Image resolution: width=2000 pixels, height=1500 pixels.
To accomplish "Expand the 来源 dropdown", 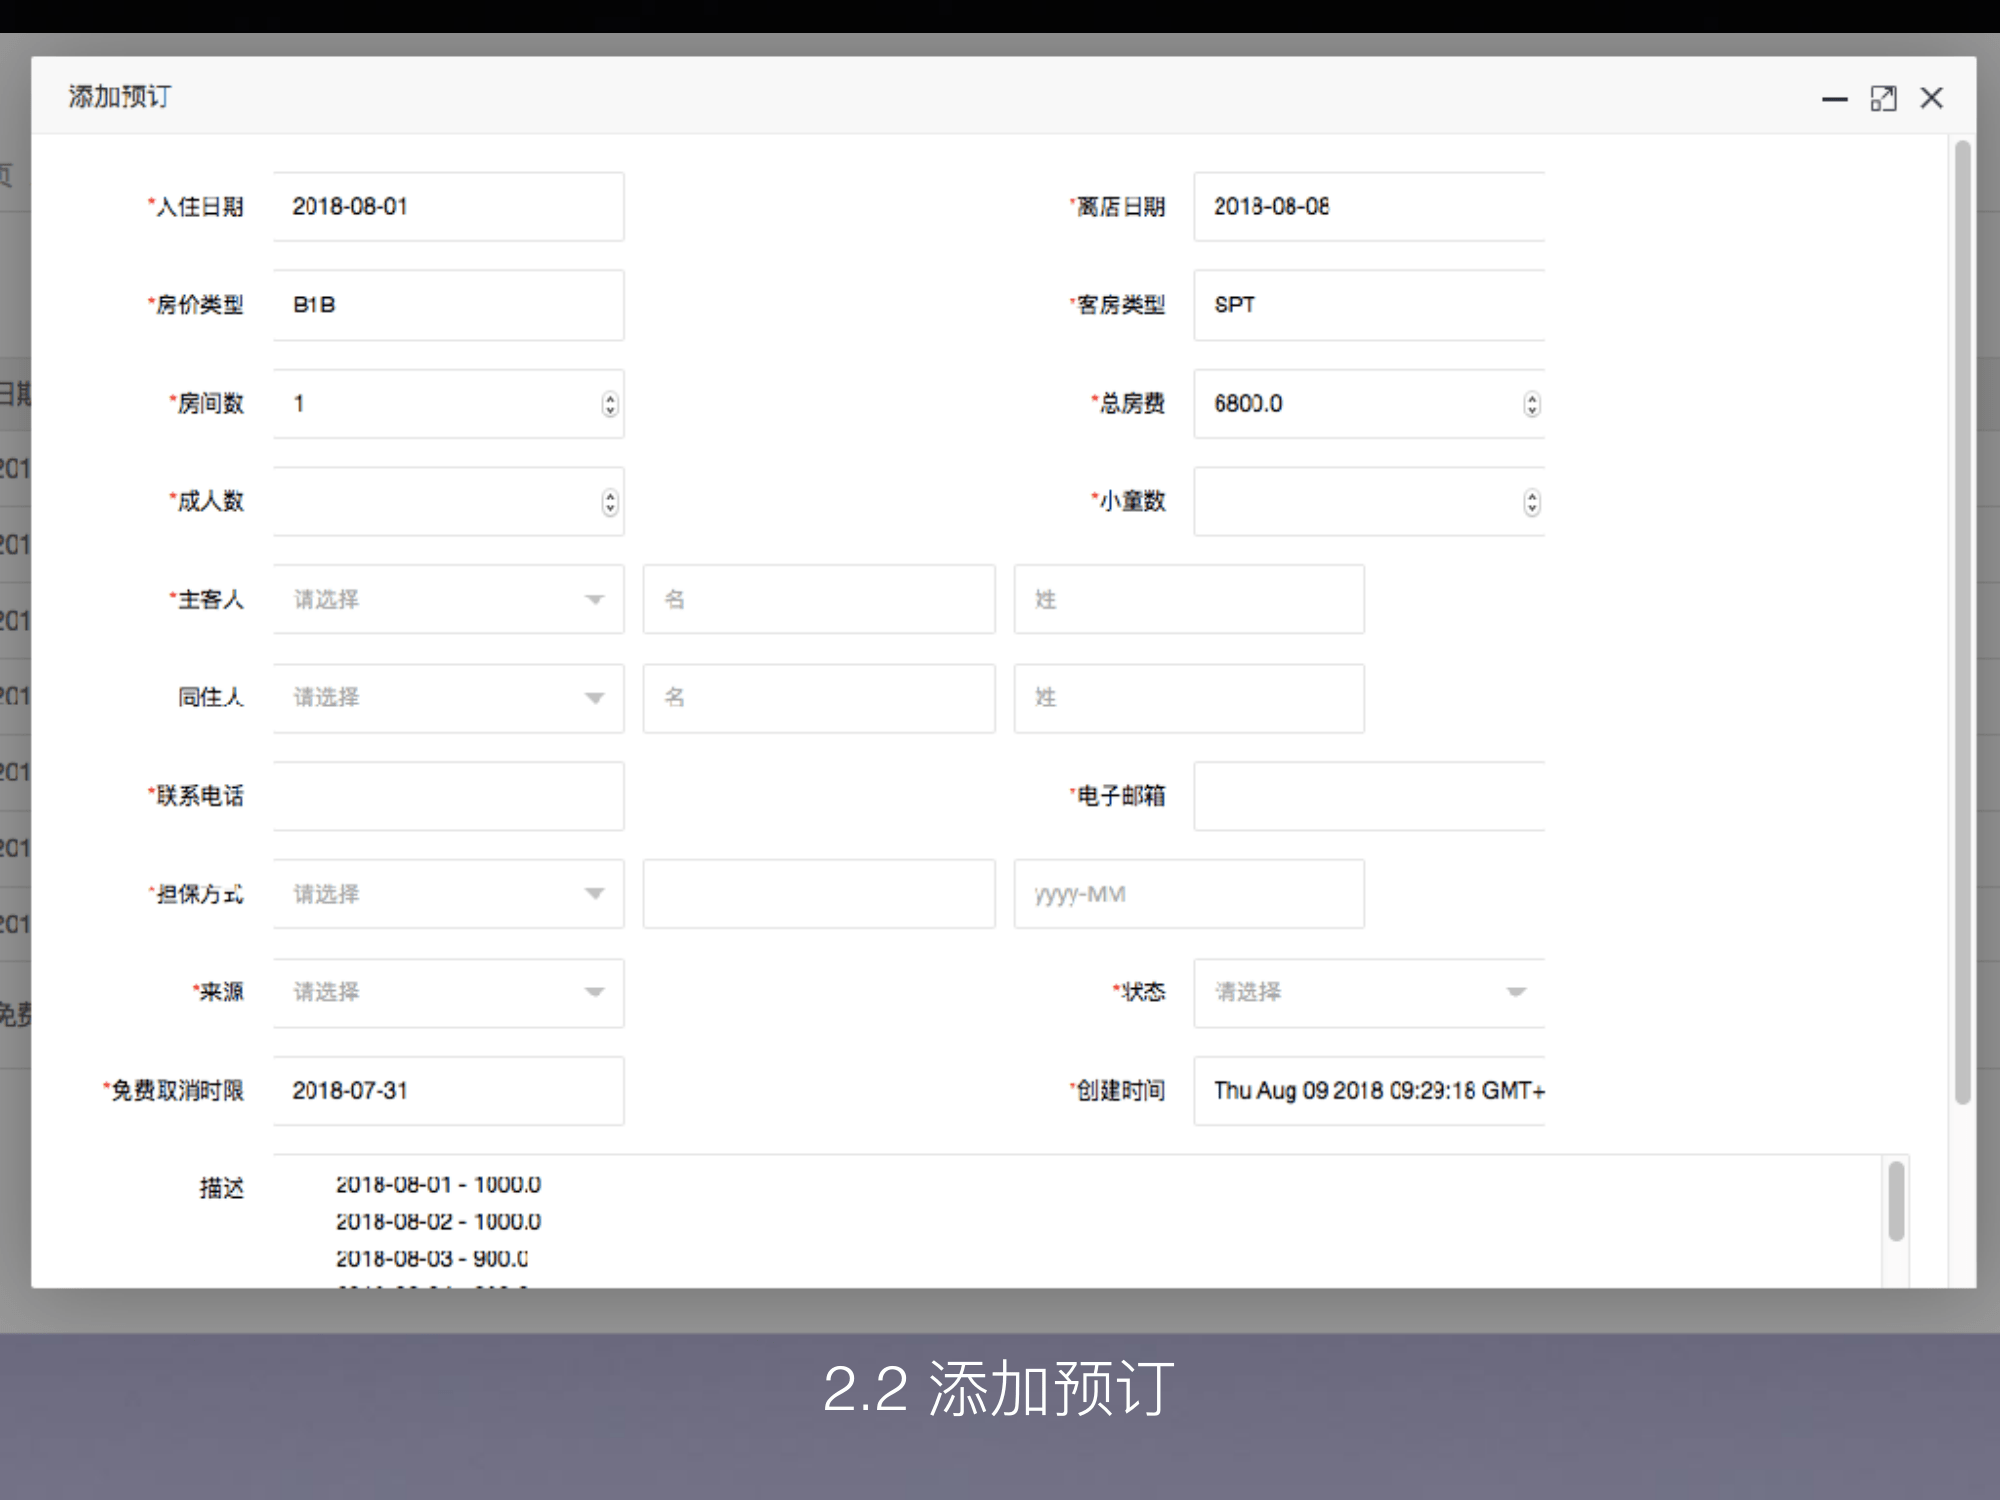I will 448,992.
